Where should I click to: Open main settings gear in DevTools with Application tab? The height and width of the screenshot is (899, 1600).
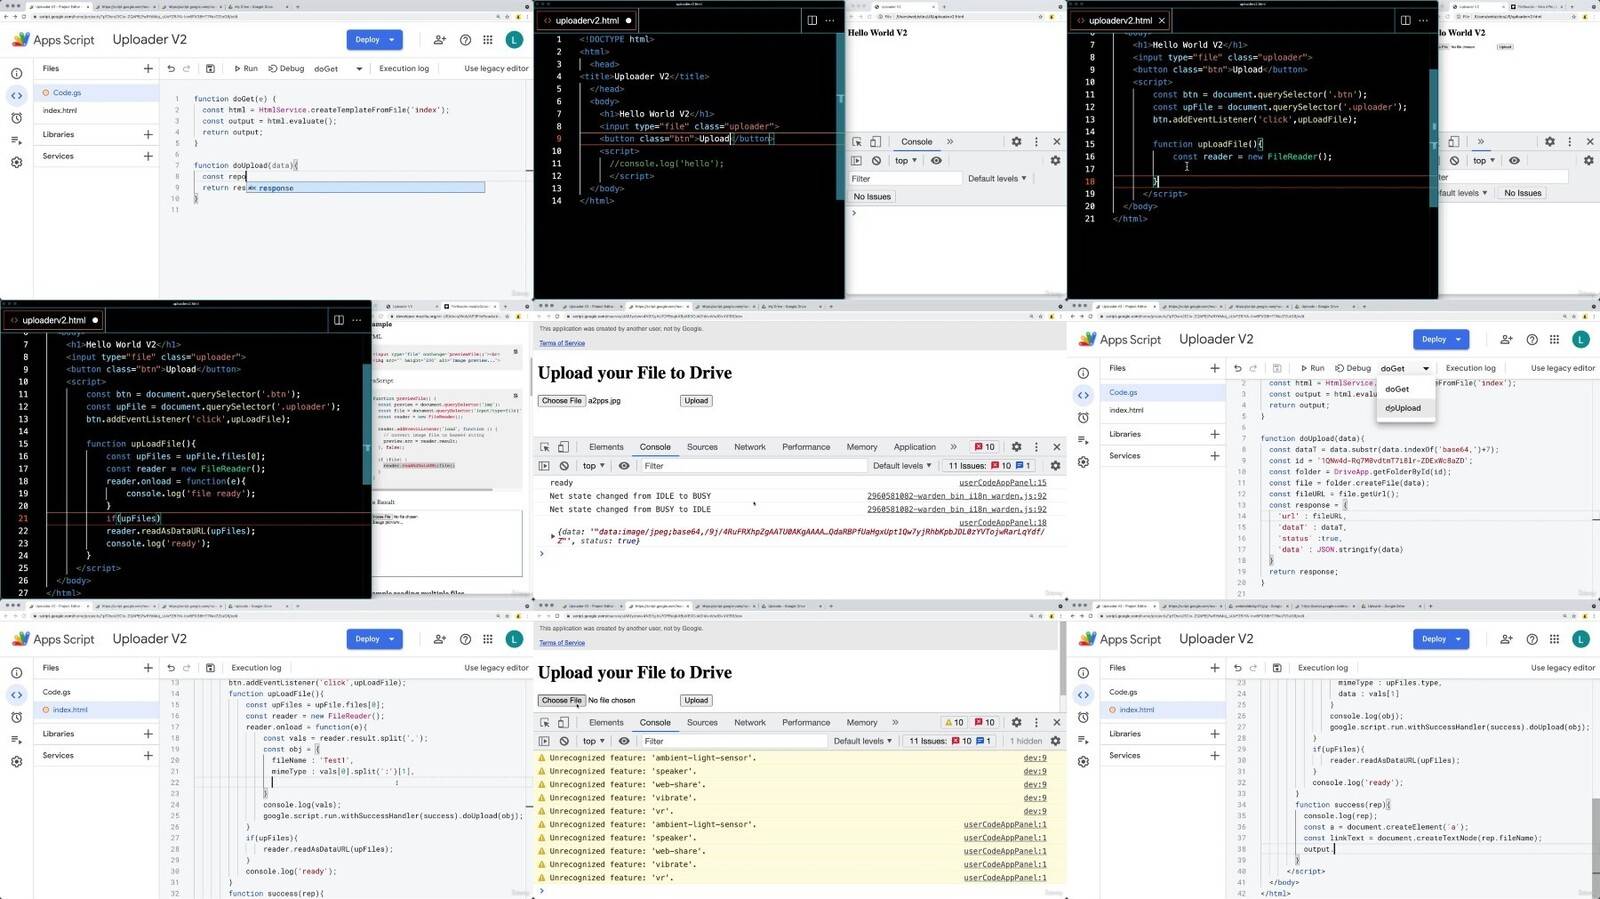click(1016, 447)
